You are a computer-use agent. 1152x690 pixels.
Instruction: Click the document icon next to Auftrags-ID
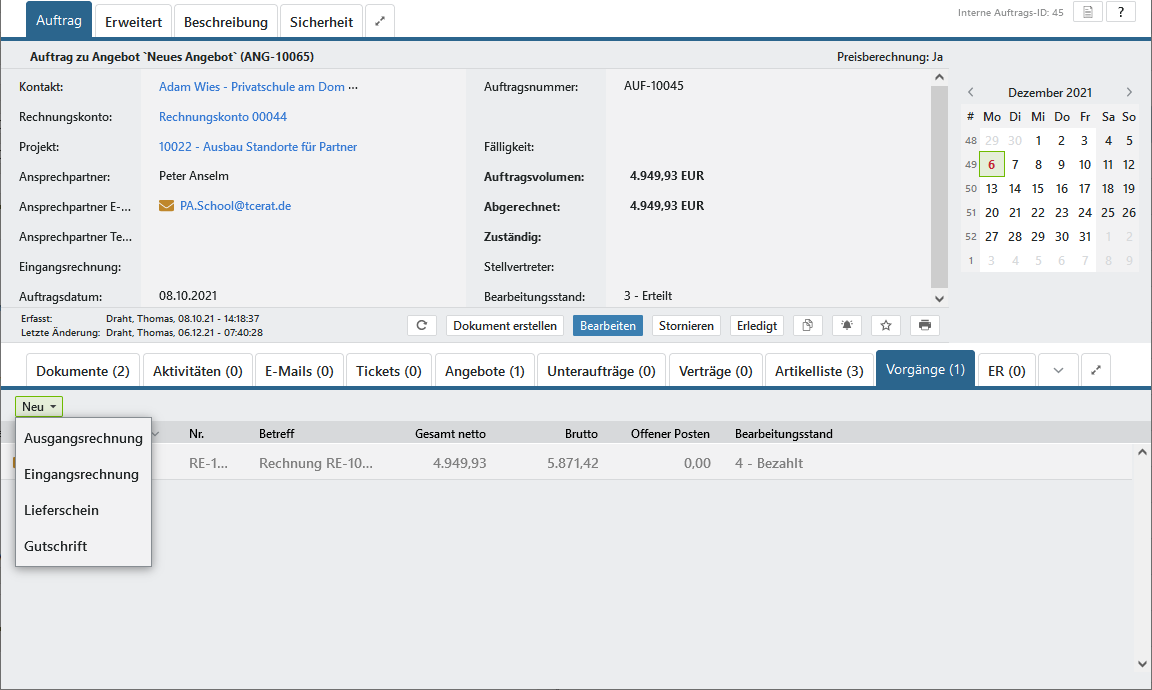(x=1088, y=13)
